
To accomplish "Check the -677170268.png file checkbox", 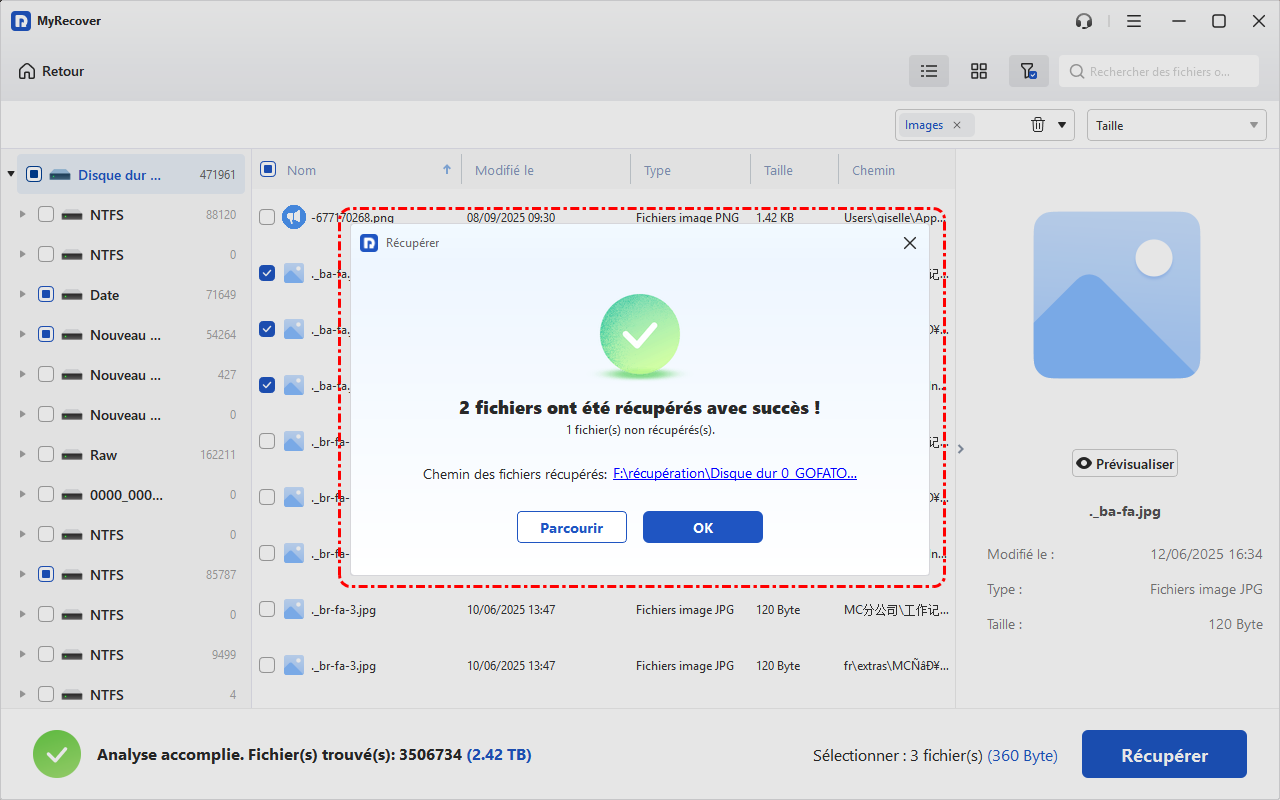I will 267,217.
